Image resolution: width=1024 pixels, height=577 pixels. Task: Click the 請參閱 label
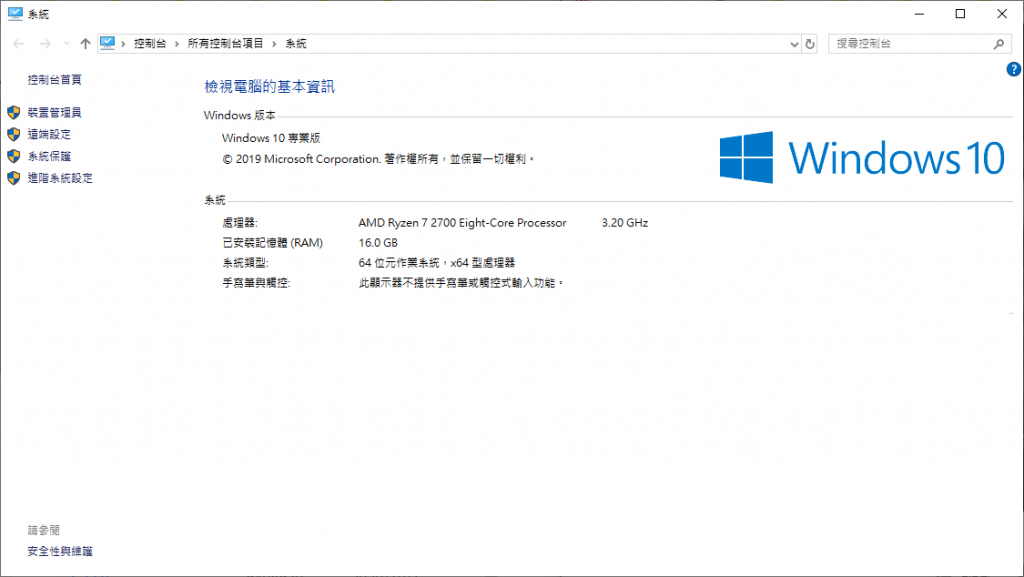[x=44, y=530]
